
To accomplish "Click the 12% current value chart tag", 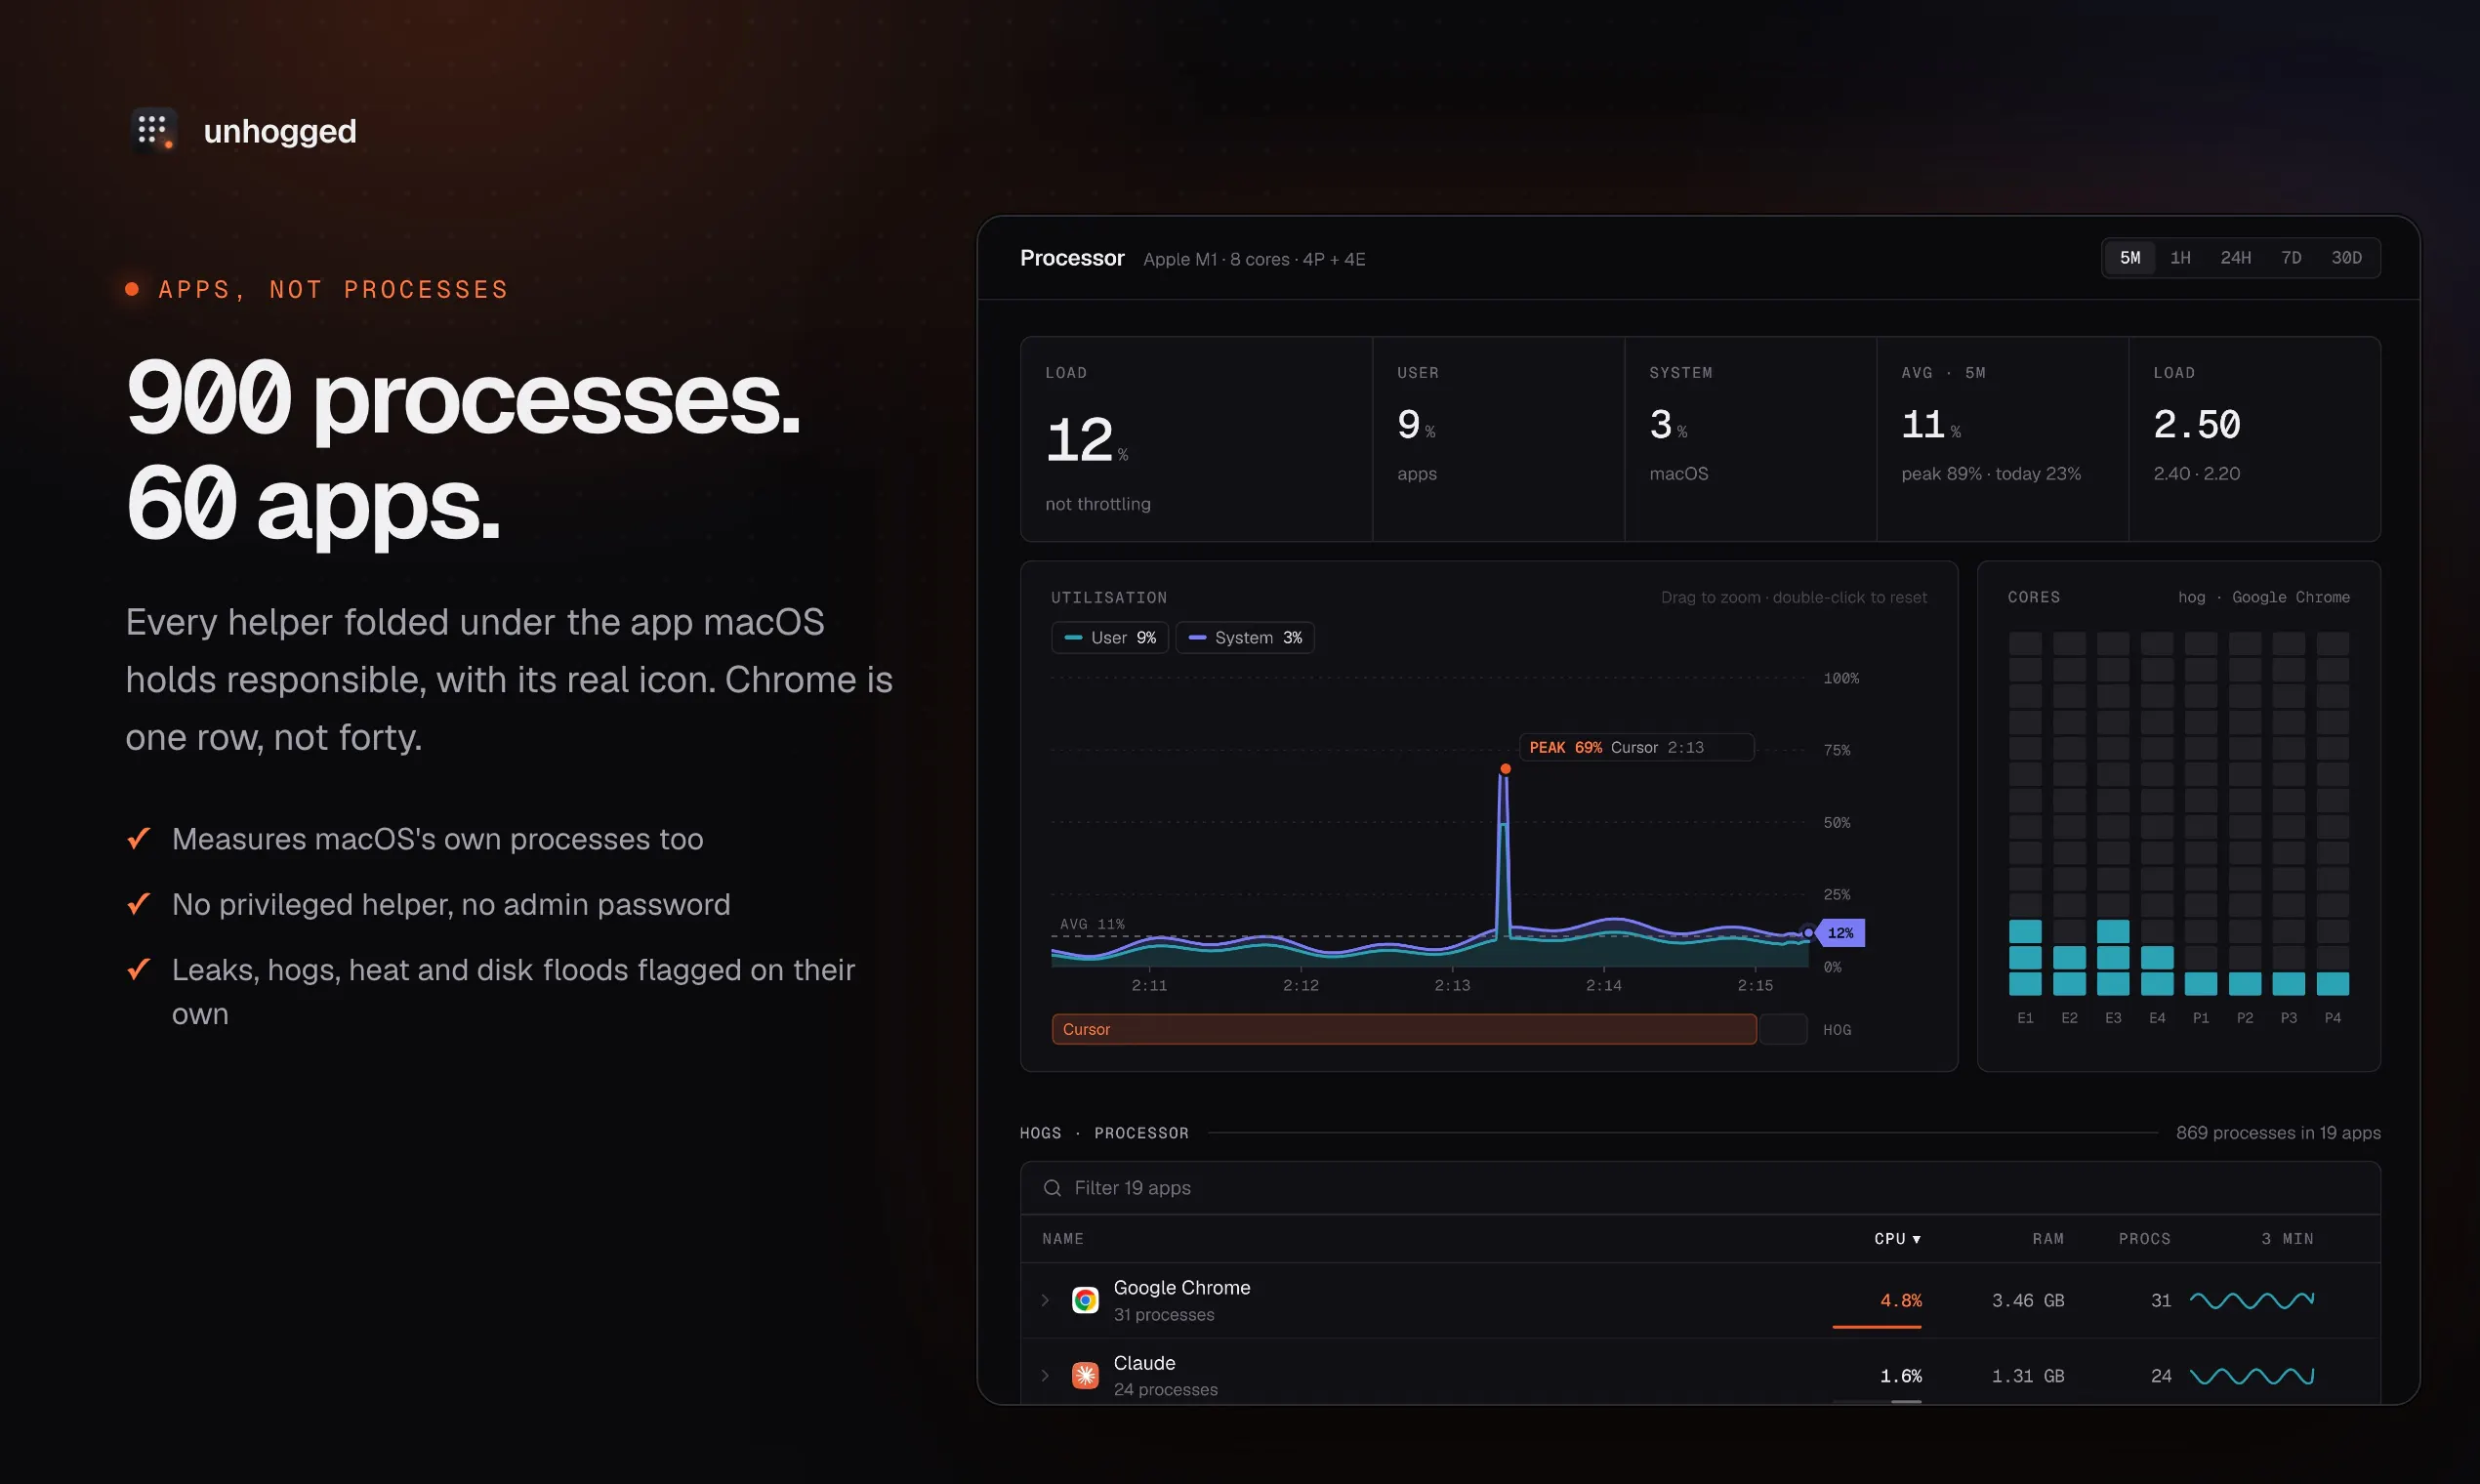I will coord(1840,932).
